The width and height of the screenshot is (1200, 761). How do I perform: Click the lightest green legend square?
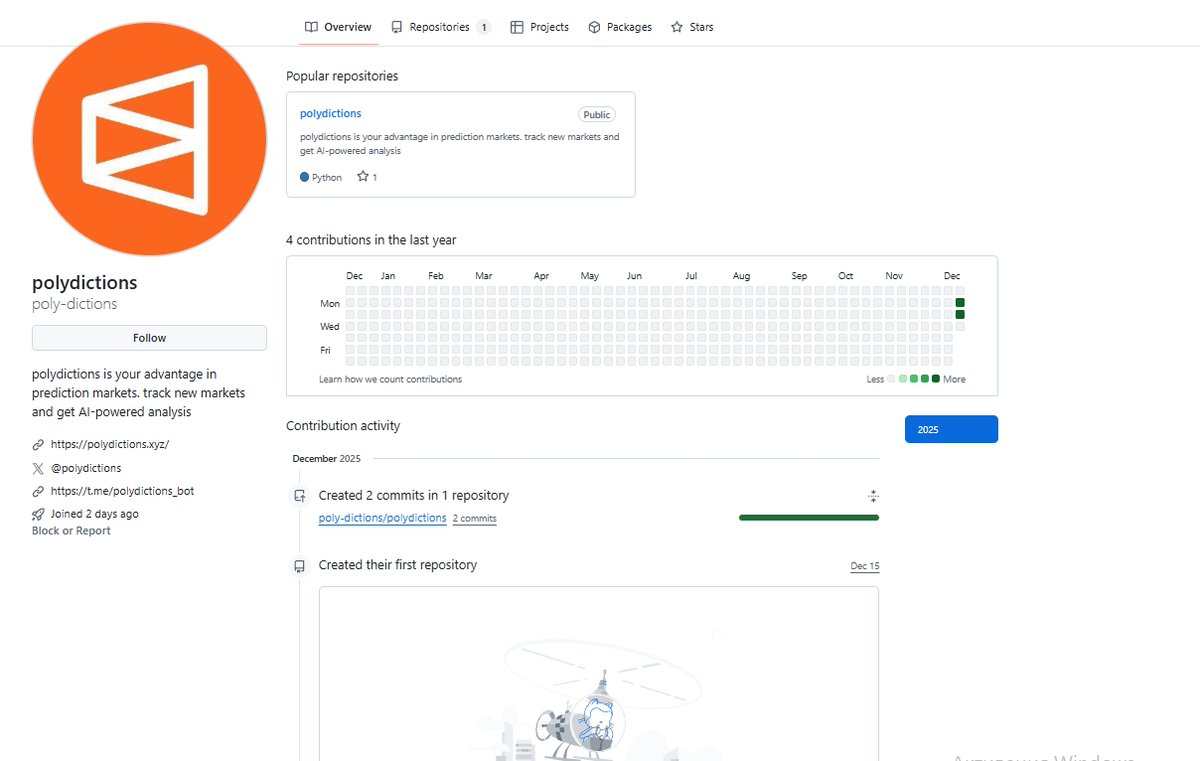[x=903, y=379]
